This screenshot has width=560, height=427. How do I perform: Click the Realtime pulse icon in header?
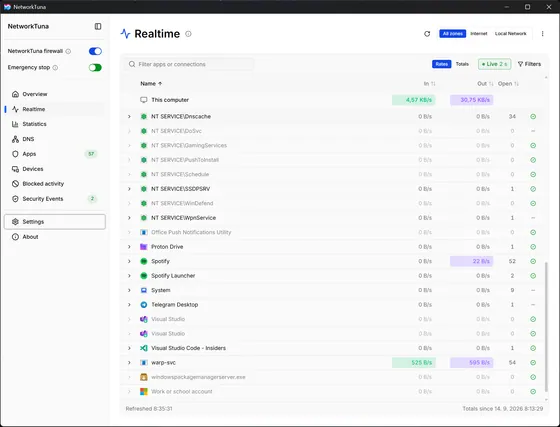coord(125,34)
